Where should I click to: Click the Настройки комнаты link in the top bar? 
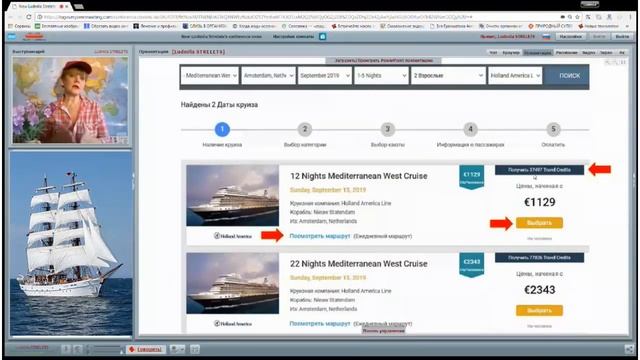[293, 36]
